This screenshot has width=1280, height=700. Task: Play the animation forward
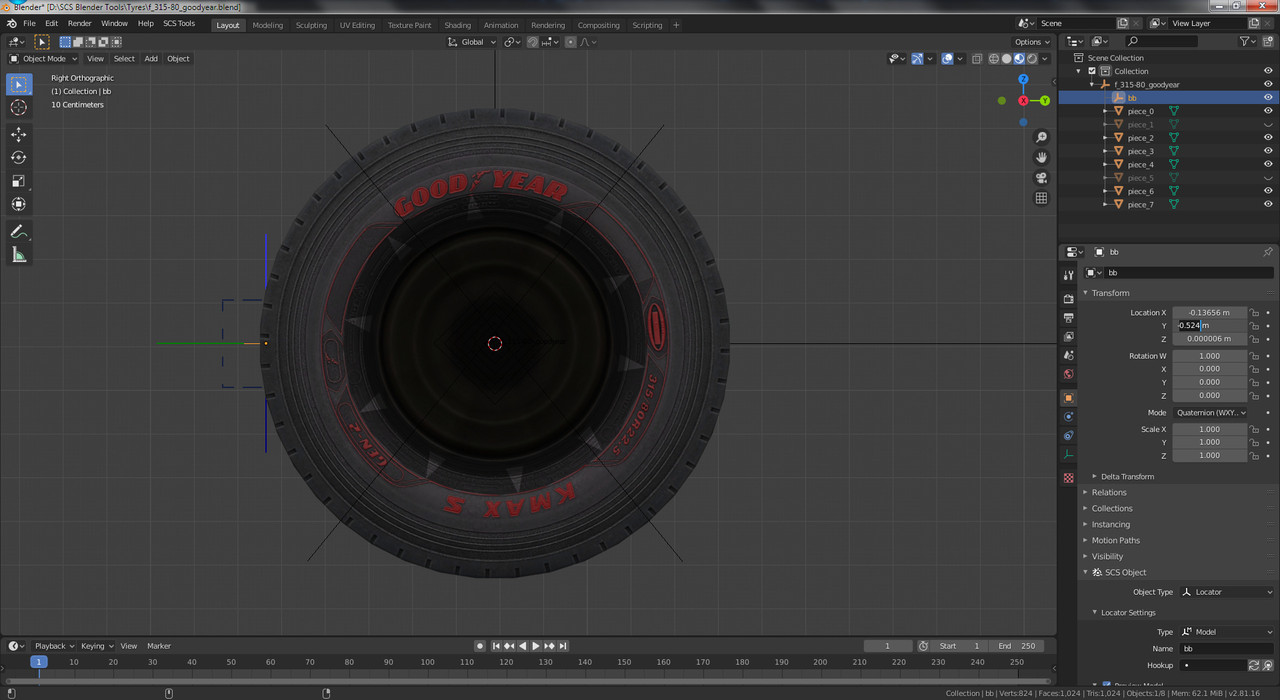tap(536, 646)
